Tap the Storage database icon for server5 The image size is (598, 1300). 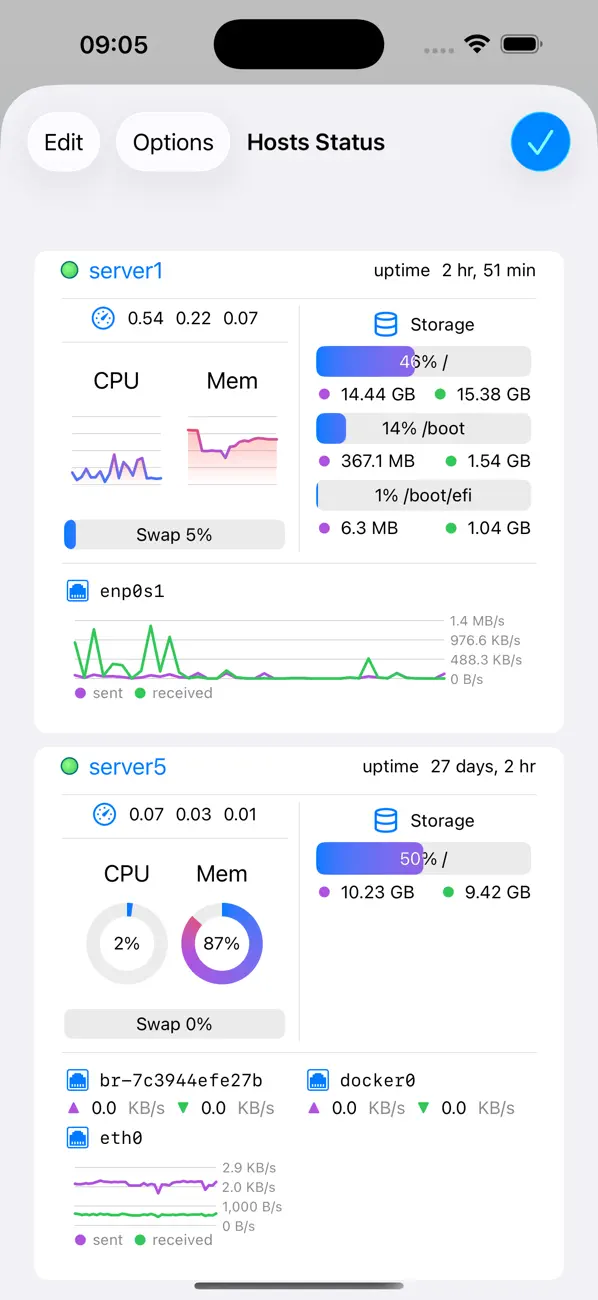[x=385, y=820]
